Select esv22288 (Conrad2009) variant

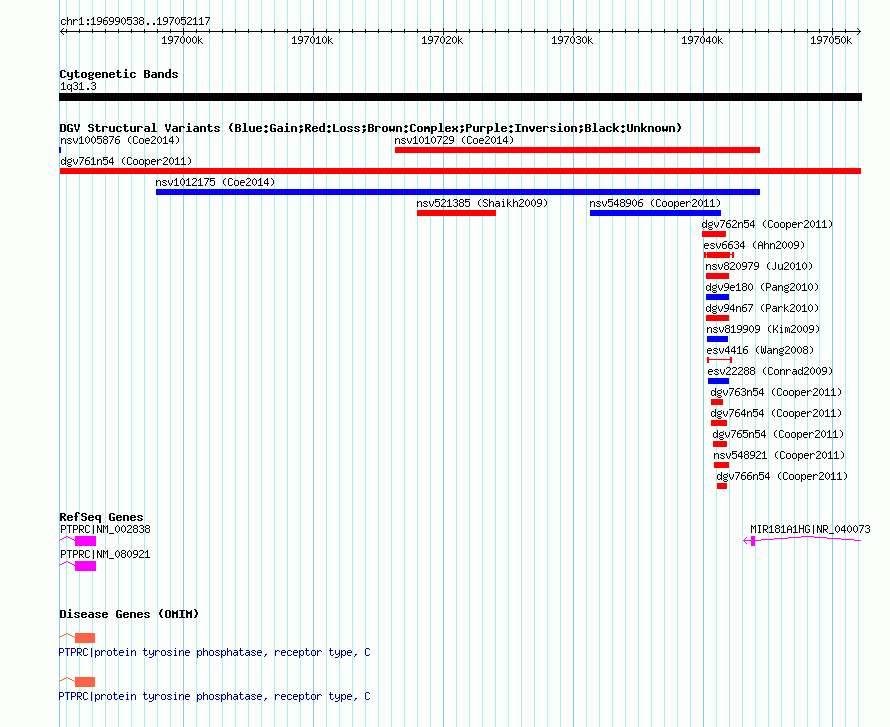tap(718, 381)
